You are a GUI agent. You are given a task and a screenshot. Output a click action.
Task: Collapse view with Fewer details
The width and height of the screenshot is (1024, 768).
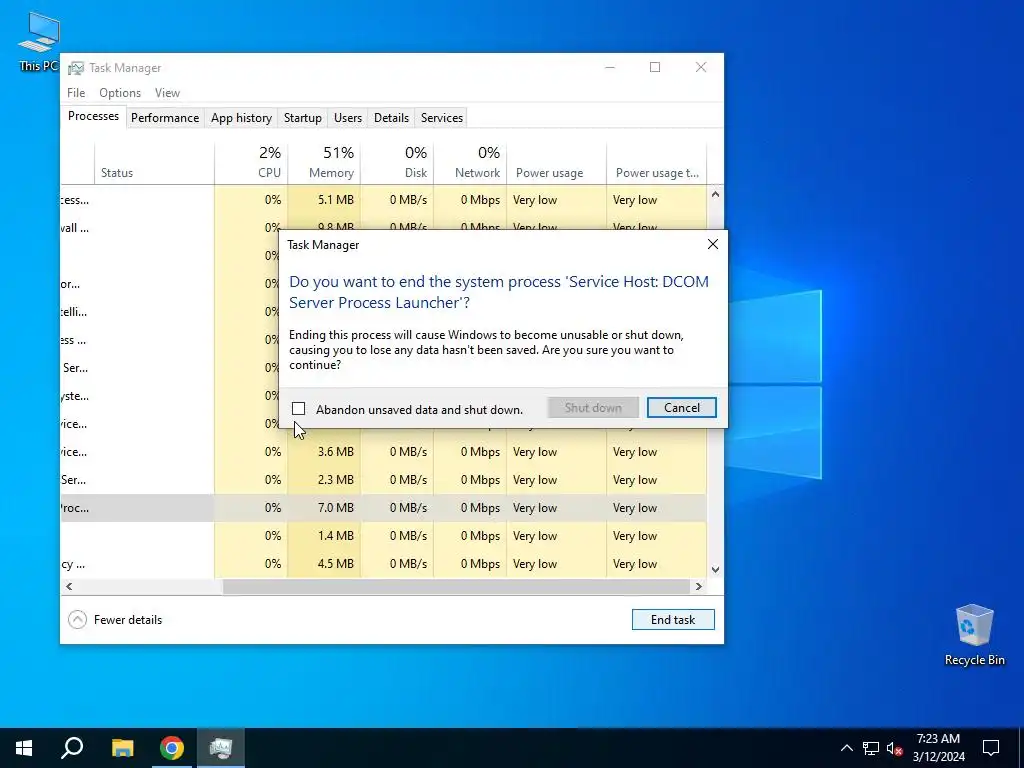(x=115, y=620)
